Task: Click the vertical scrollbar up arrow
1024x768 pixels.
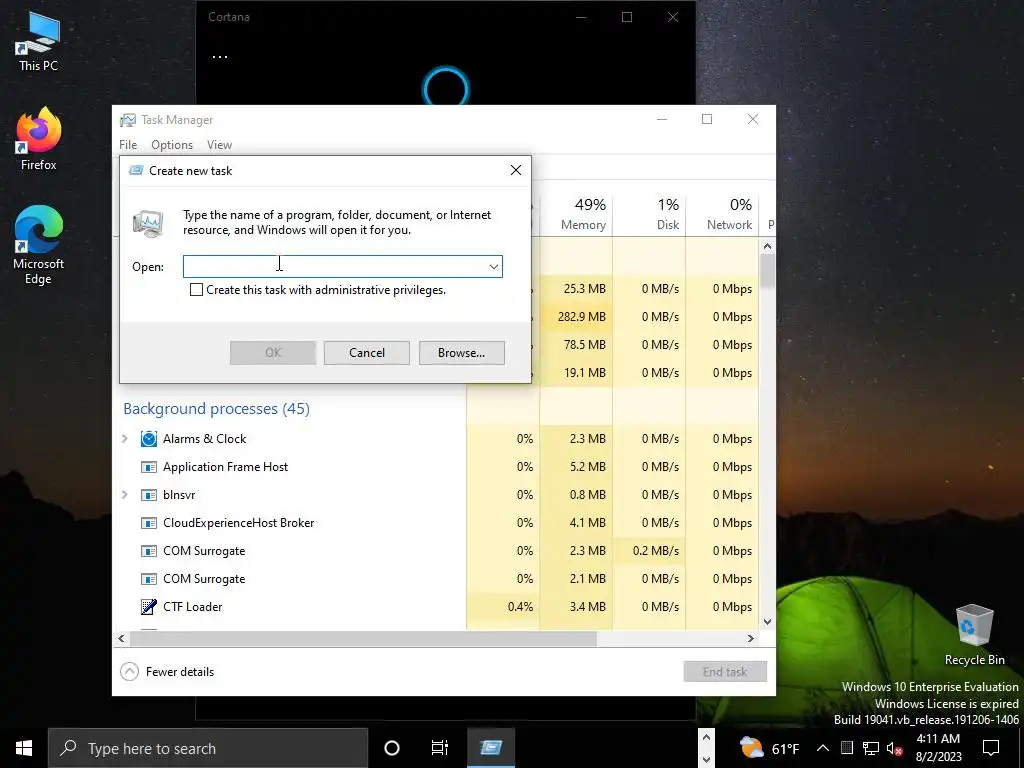Action: click(x=767, y=246)
